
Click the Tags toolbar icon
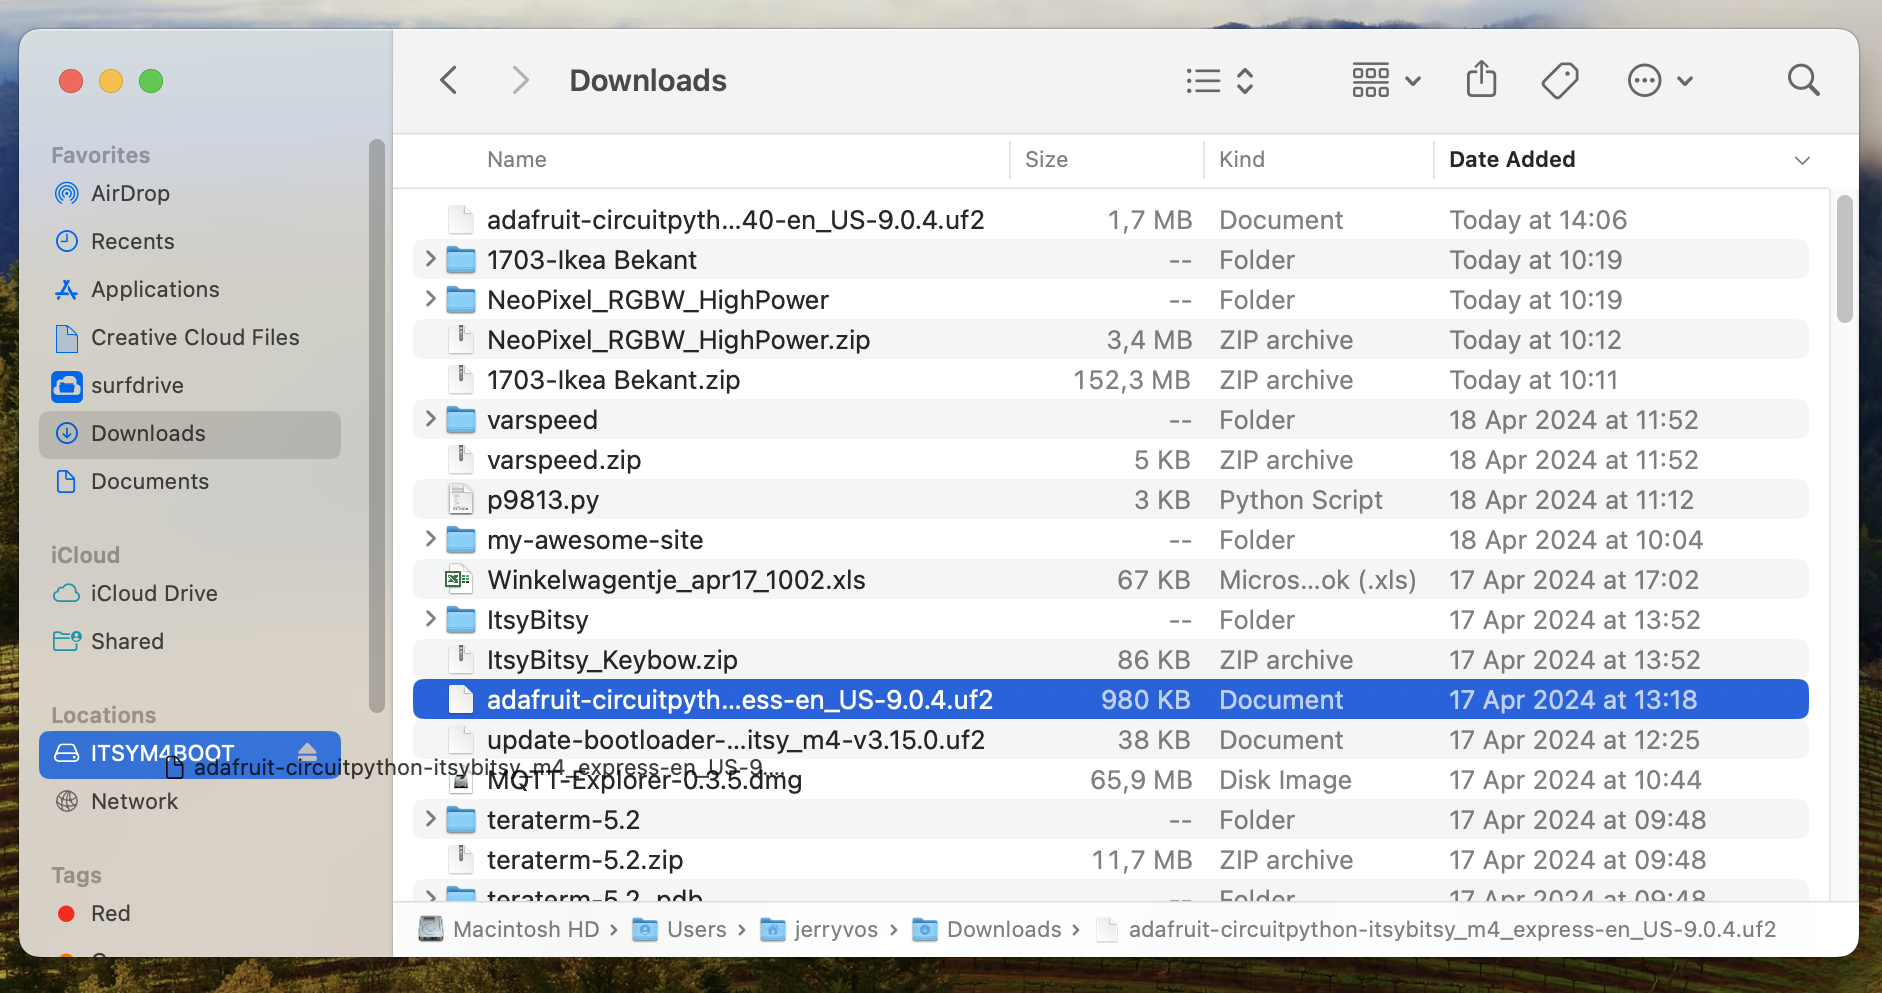(1559, 80)
